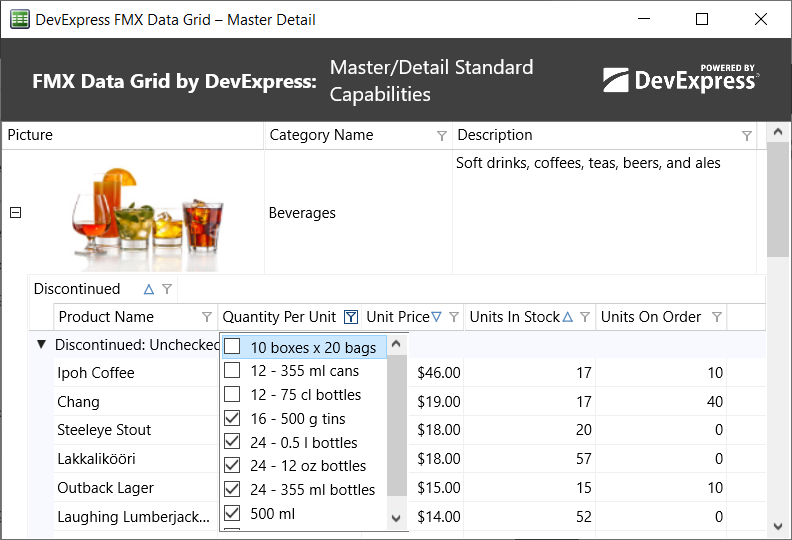Select the Outback Lager row
The width and height of the screenshot is (792, 540).
136,488
